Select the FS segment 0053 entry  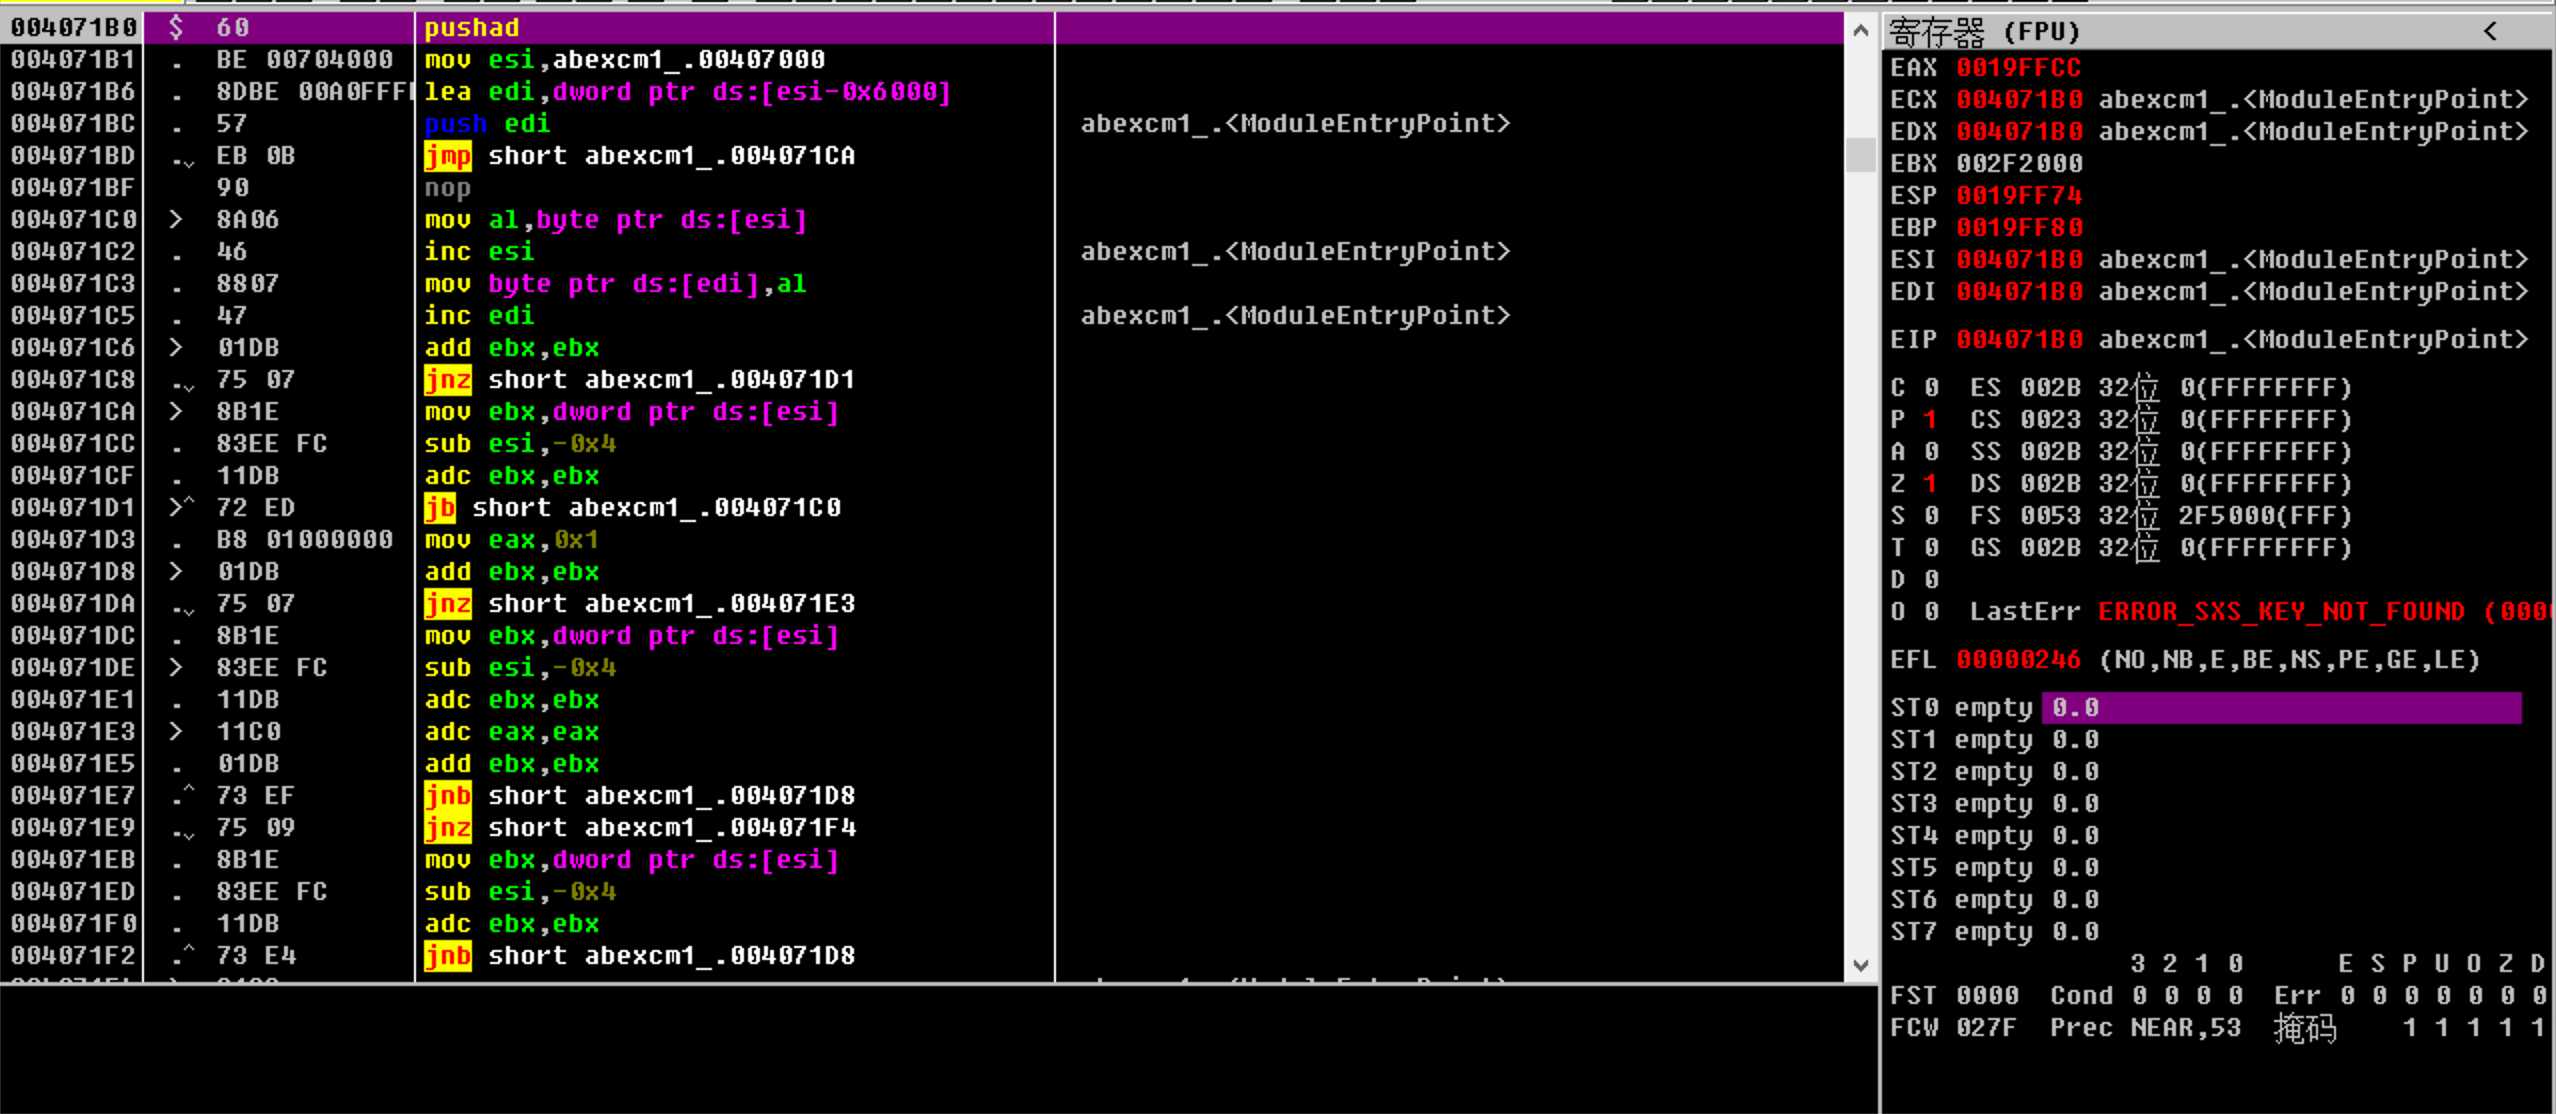(2161, 516)
